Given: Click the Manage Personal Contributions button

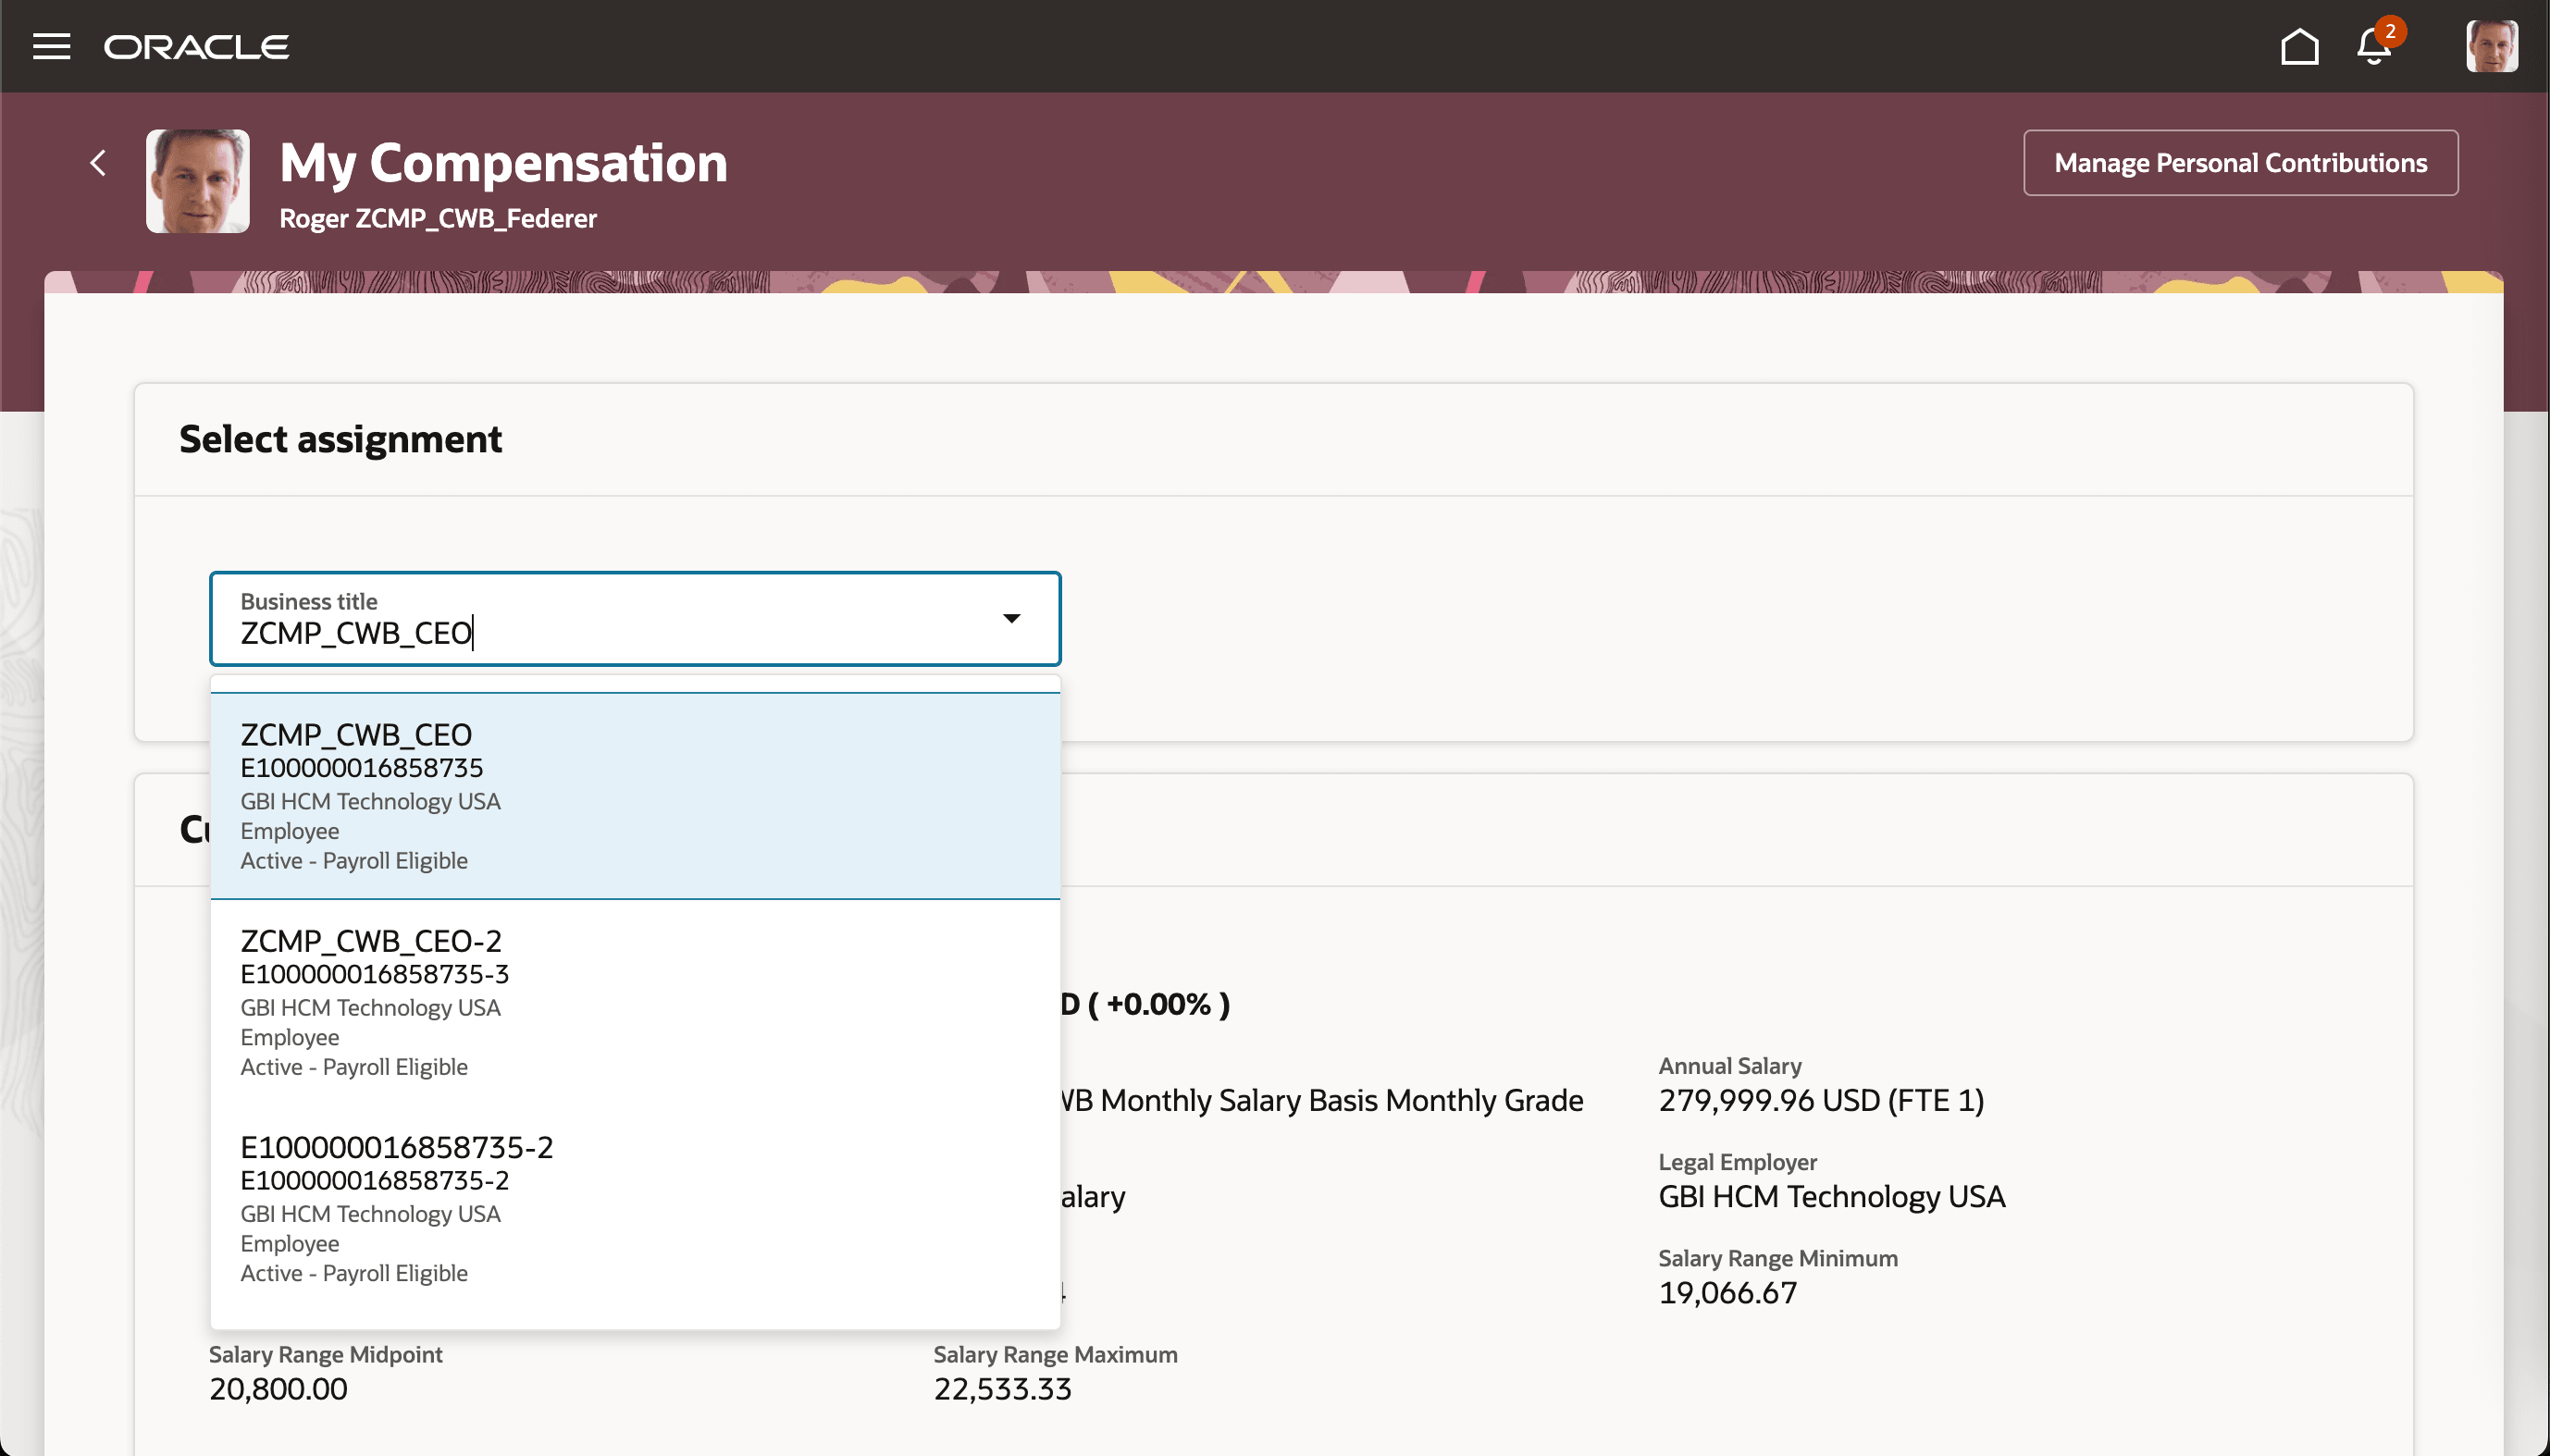Looking at the screenshot, I should point(2239,162).
